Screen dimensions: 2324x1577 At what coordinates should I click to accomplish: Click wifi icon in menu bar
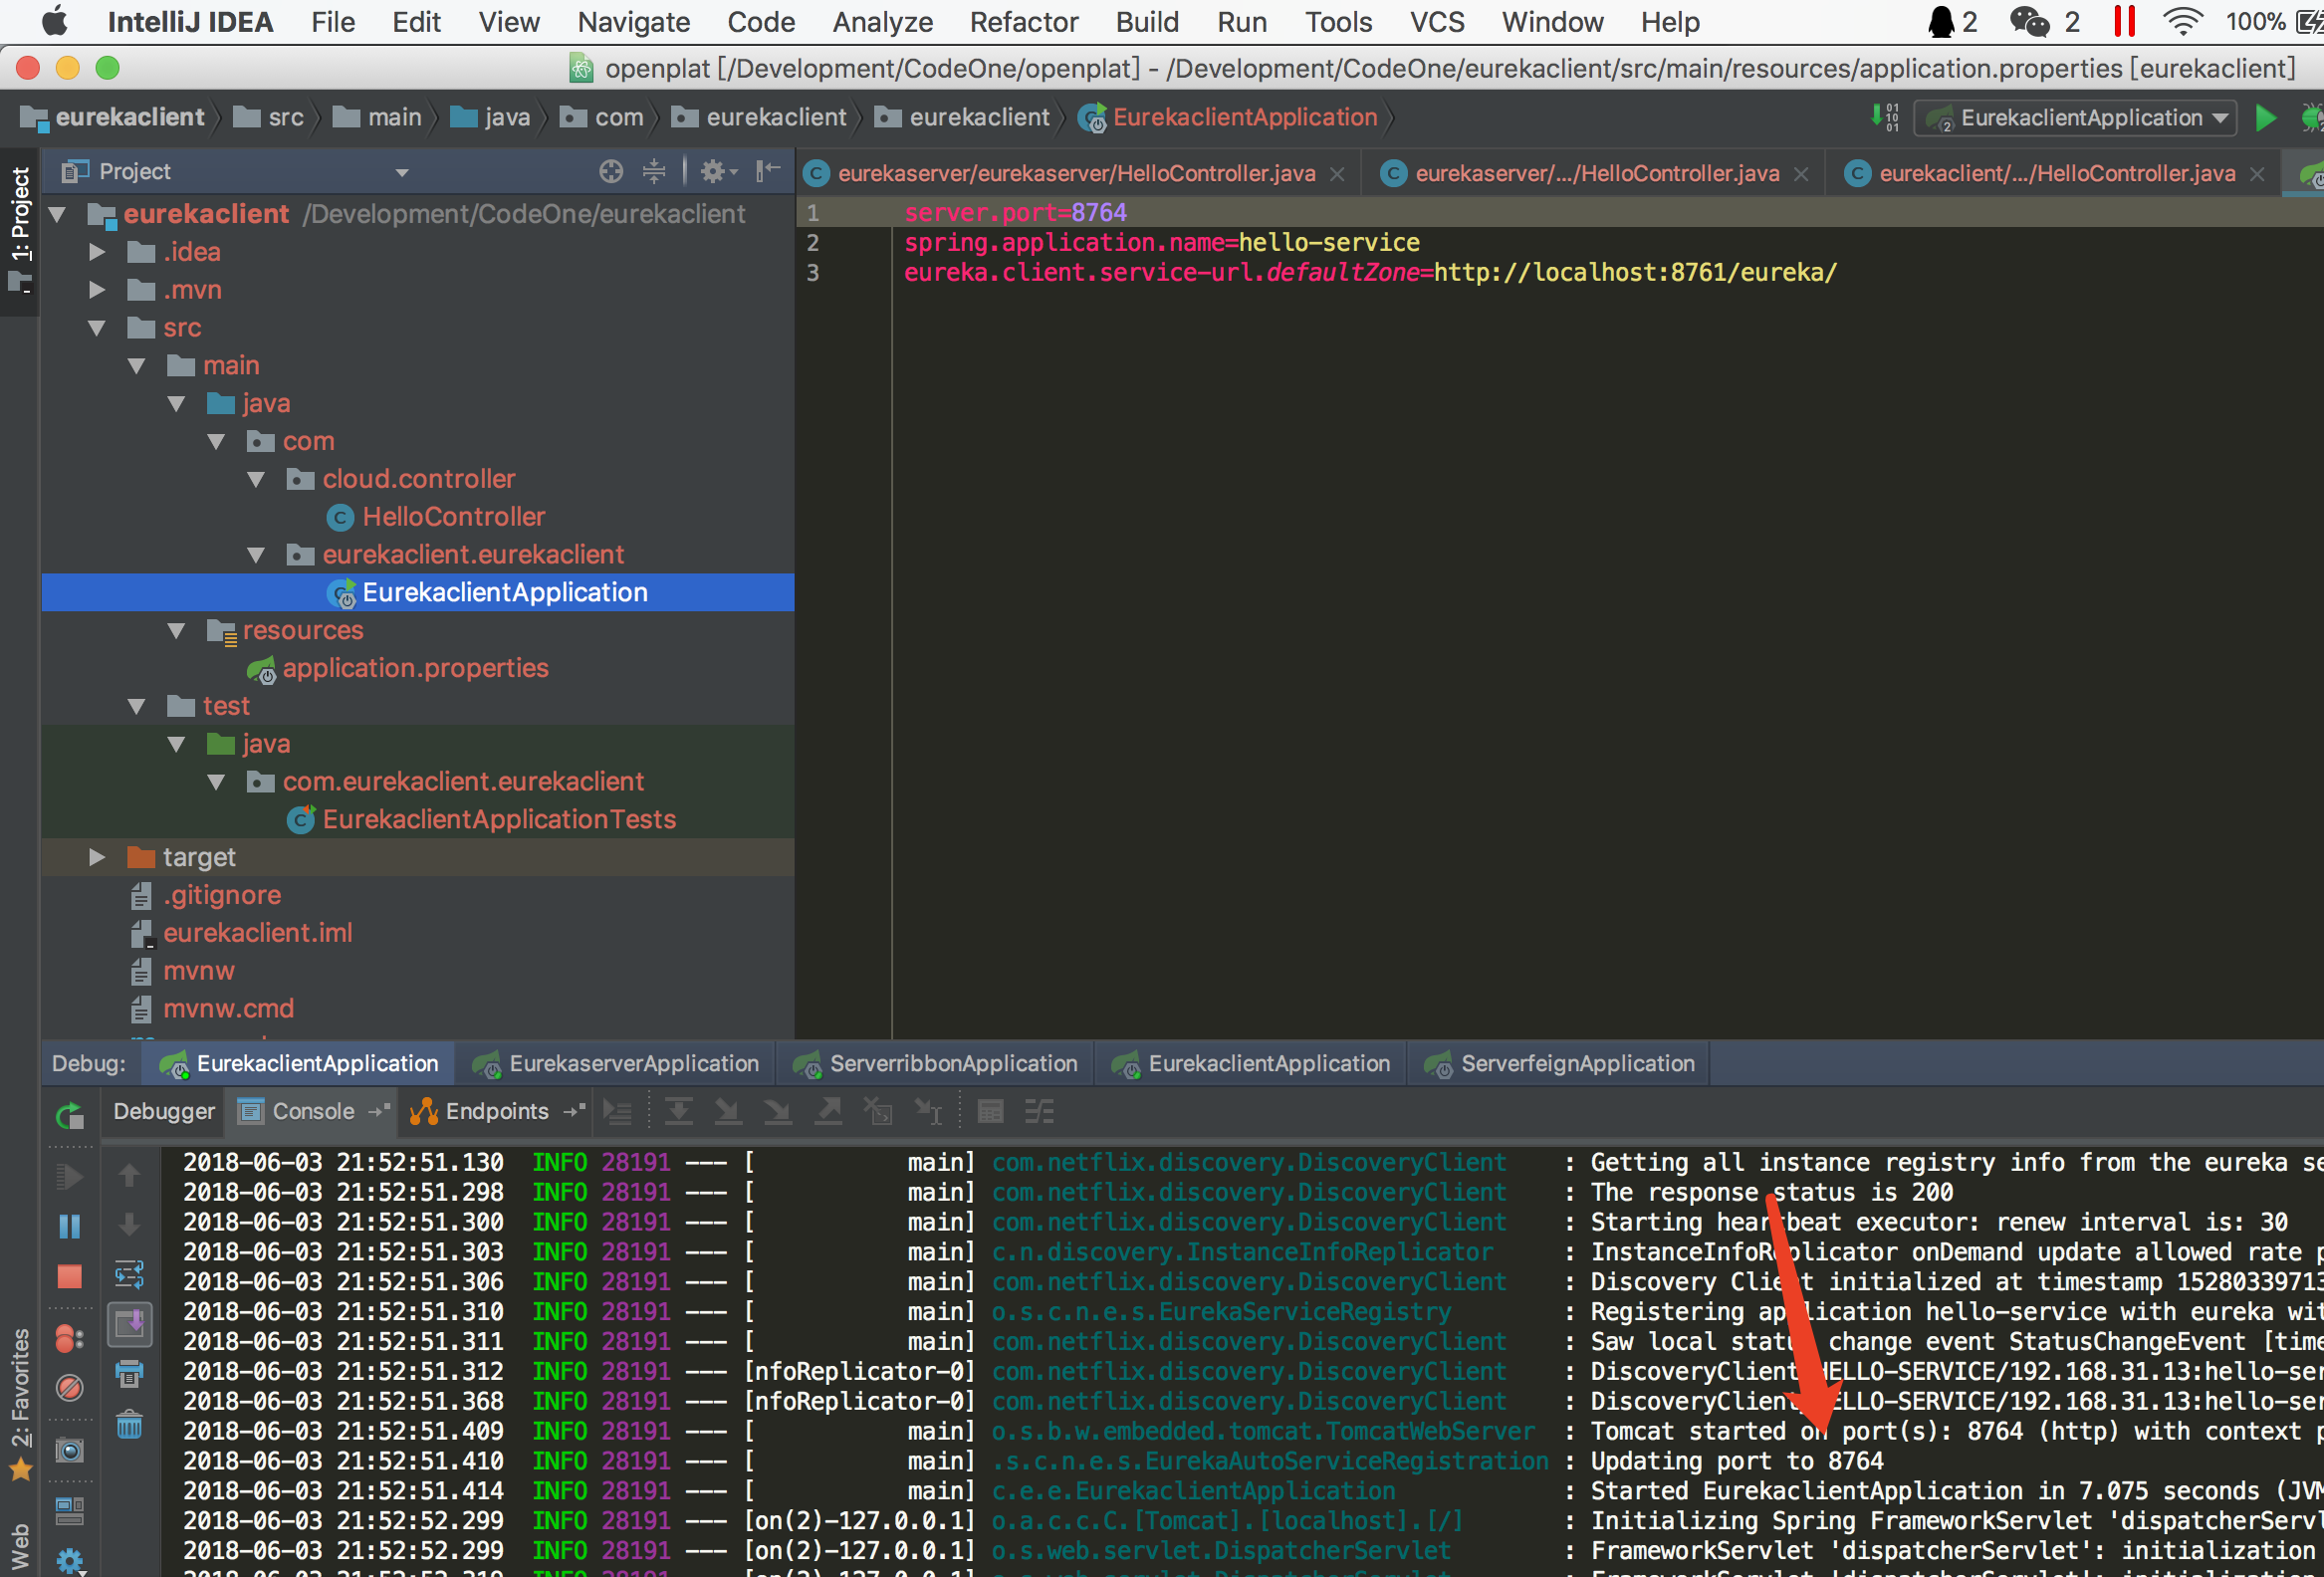click(2182, 22)
